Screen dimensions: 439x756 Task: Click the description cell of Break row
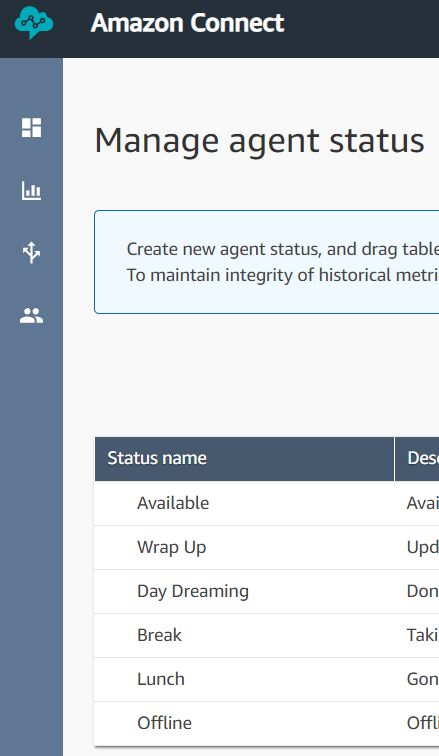[417, 635]
